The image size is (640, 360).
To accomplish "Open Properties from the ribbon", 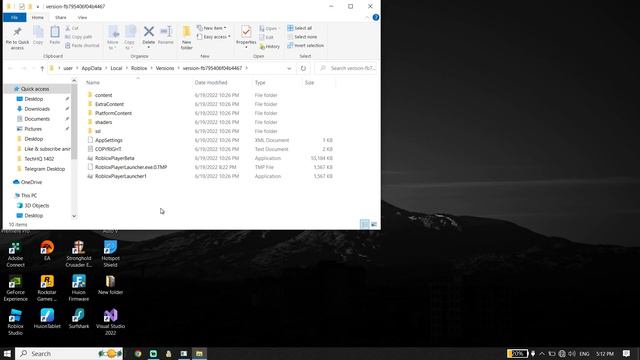I will 246,36.
